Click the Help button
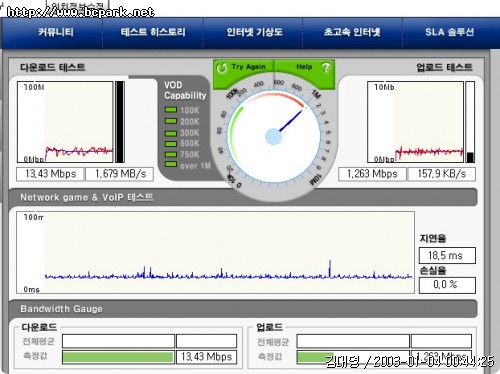This screenshot has height=374, width=500. coord(304,67)
